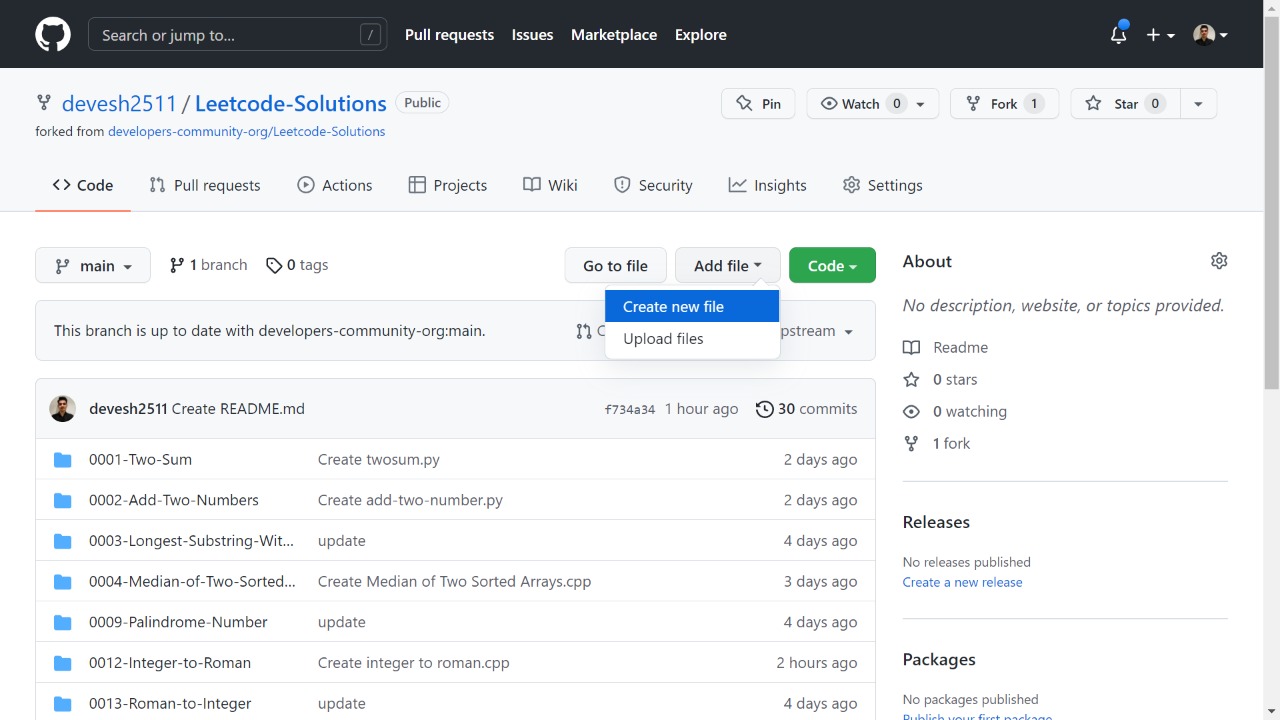Switch to the repository Pull requests tab
Image resolution: width=1280 pixels, height=720 pixels.
pos(204,185)
